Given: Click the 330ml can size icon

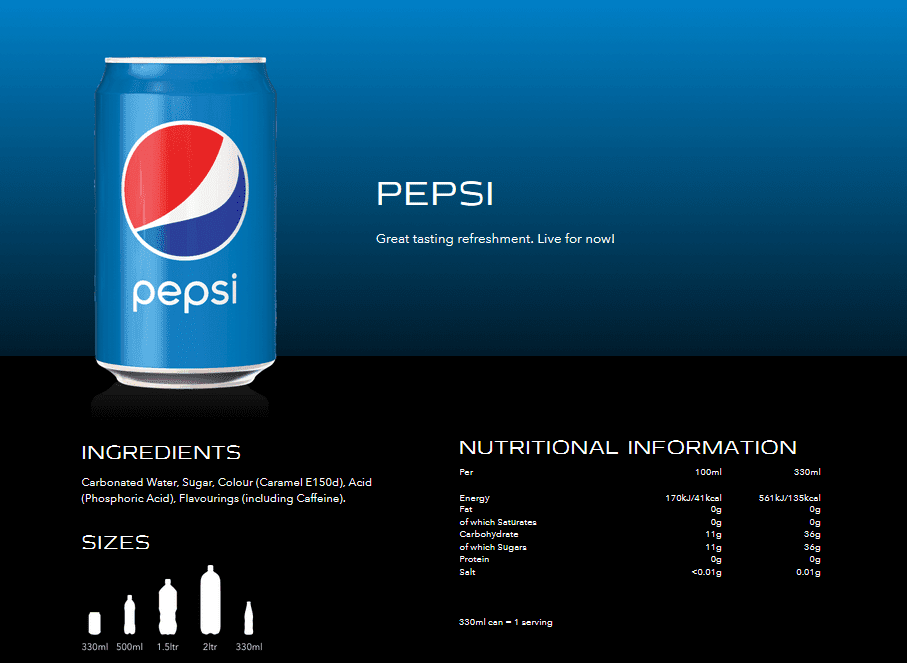Looking at the screenshot, I should click(x=95, y=623).
